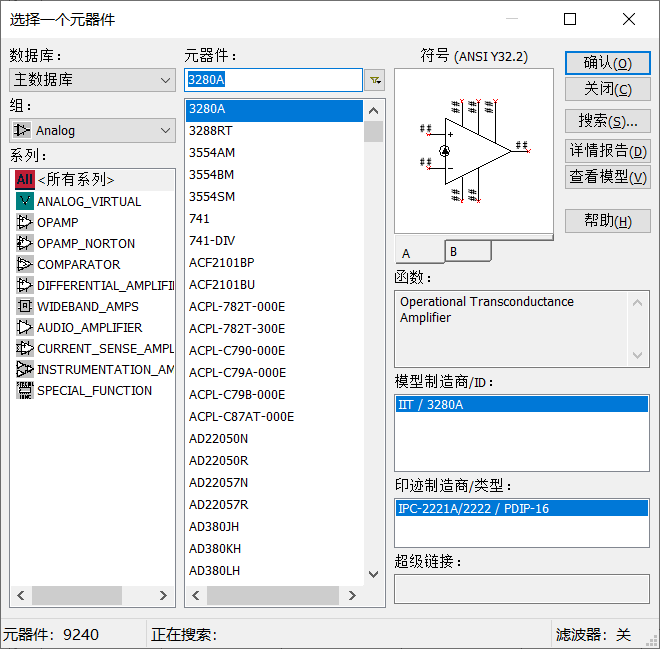Select component ACPL-C87AT-000E
Screen dimensions: 660x649
click(274, 417)
